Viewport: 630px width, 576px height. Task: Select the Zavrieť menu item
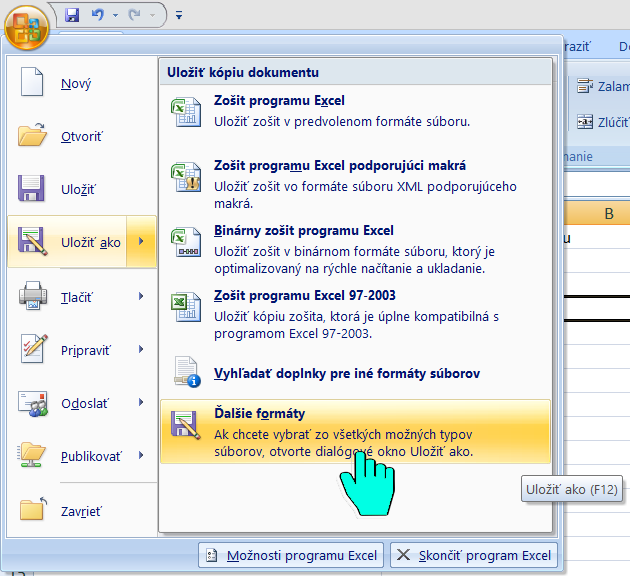point(82,511)
